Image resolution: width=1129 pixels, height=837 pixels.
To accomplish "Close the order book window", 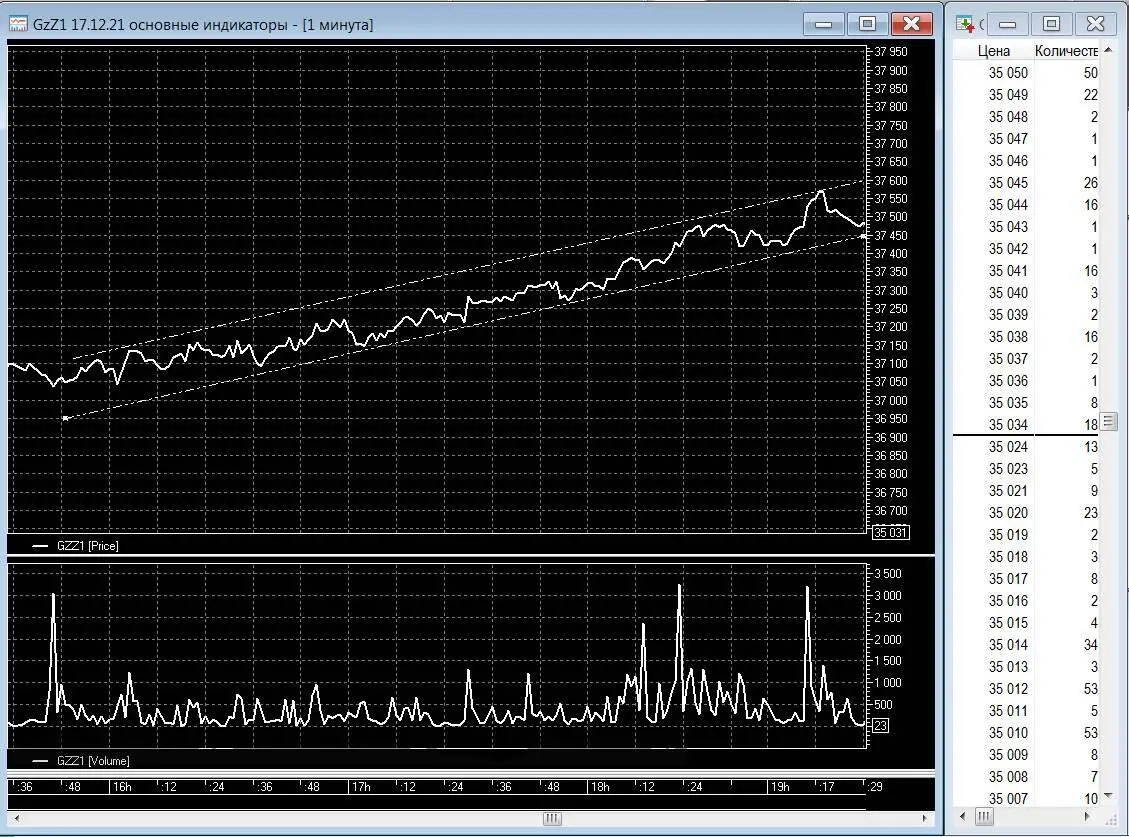I will pos(1095,24).
